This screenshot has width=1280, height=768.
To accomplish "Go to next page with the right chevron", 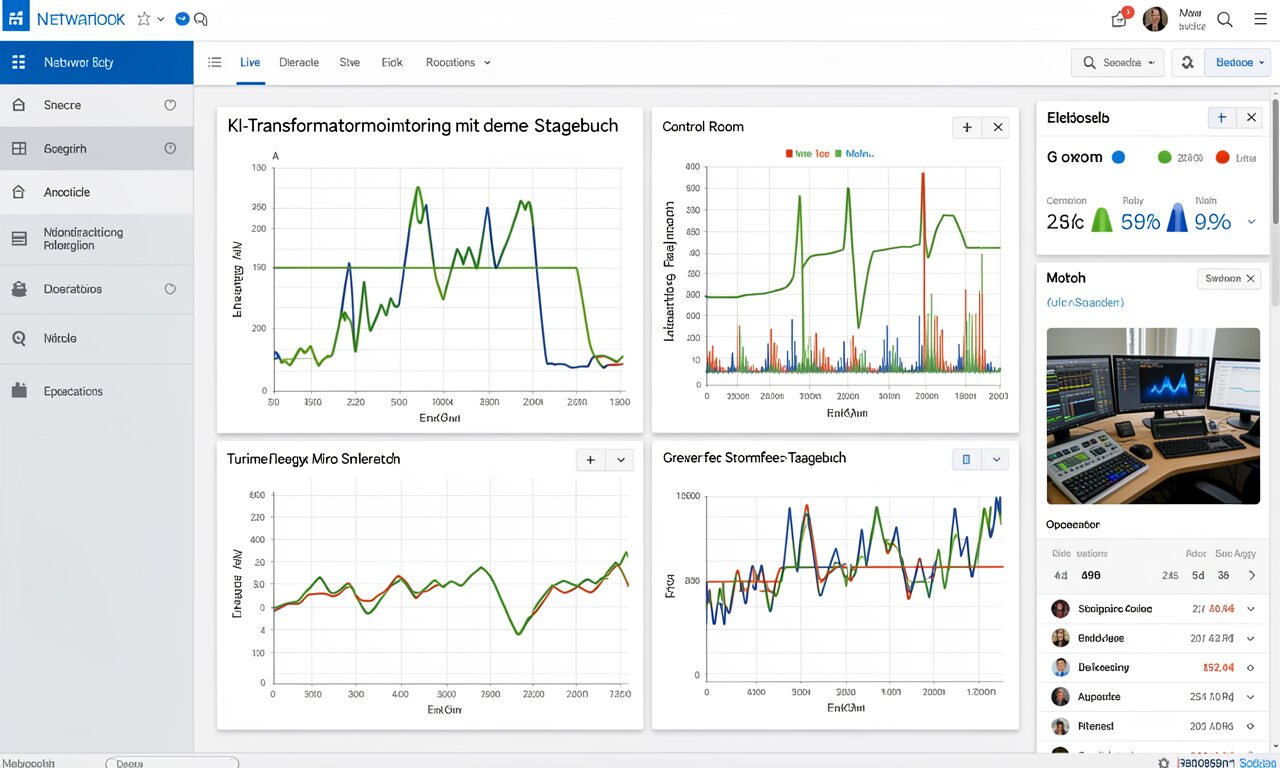I will [1252, 576].
